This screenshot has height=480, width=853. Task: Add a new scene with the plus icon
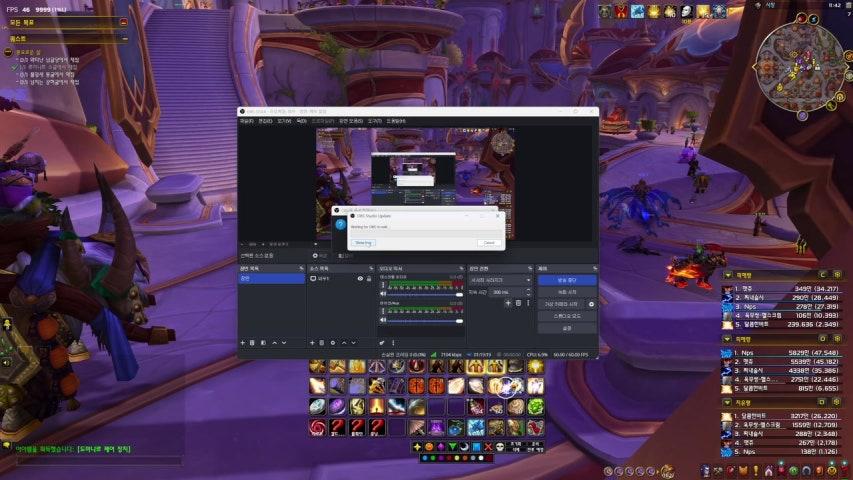coord(243,343)
